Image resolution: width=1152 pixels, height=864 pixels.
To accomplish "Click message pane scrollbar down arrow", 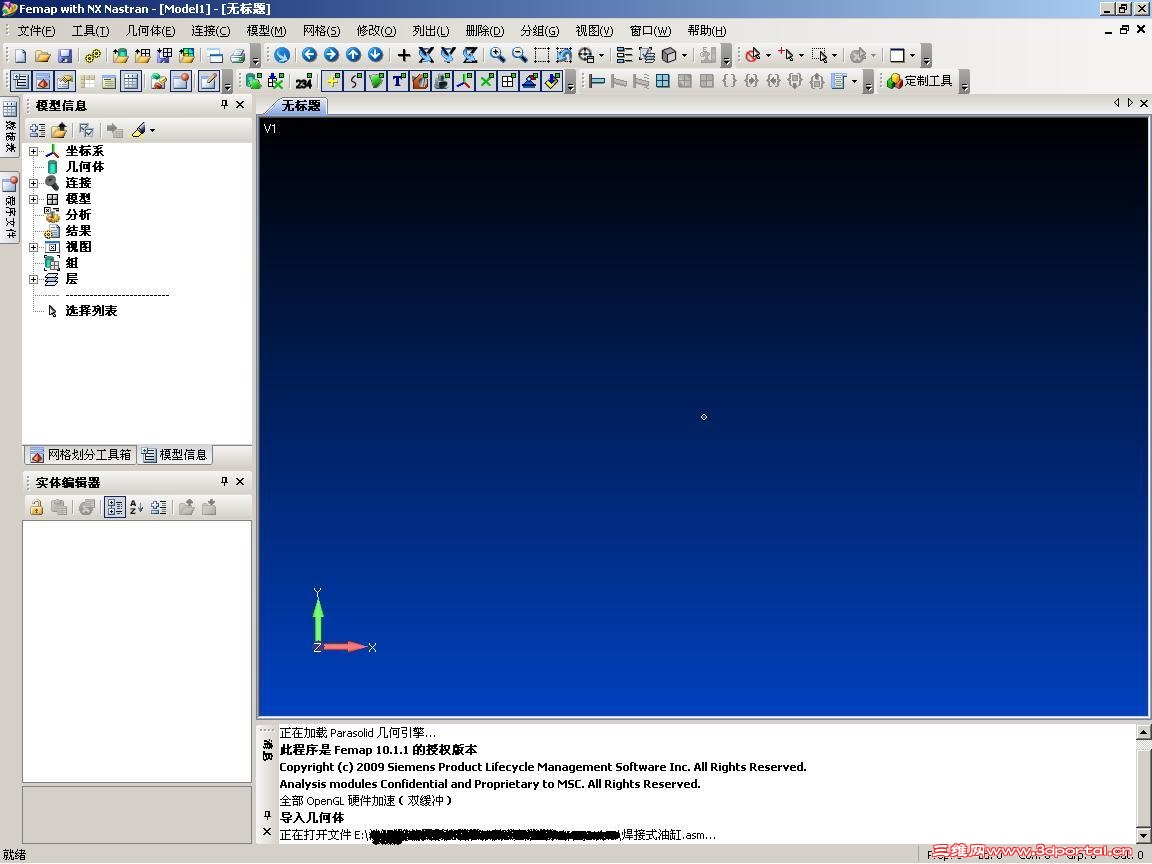I will [1143, 835].
